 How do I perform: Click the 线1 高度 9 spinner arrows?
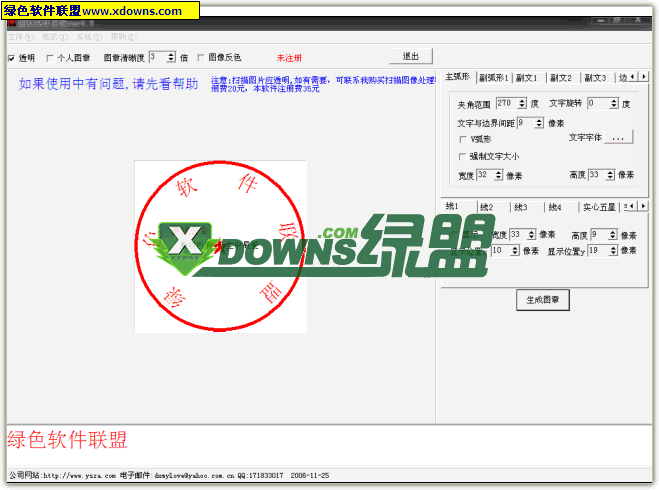[x=613, y=234]
